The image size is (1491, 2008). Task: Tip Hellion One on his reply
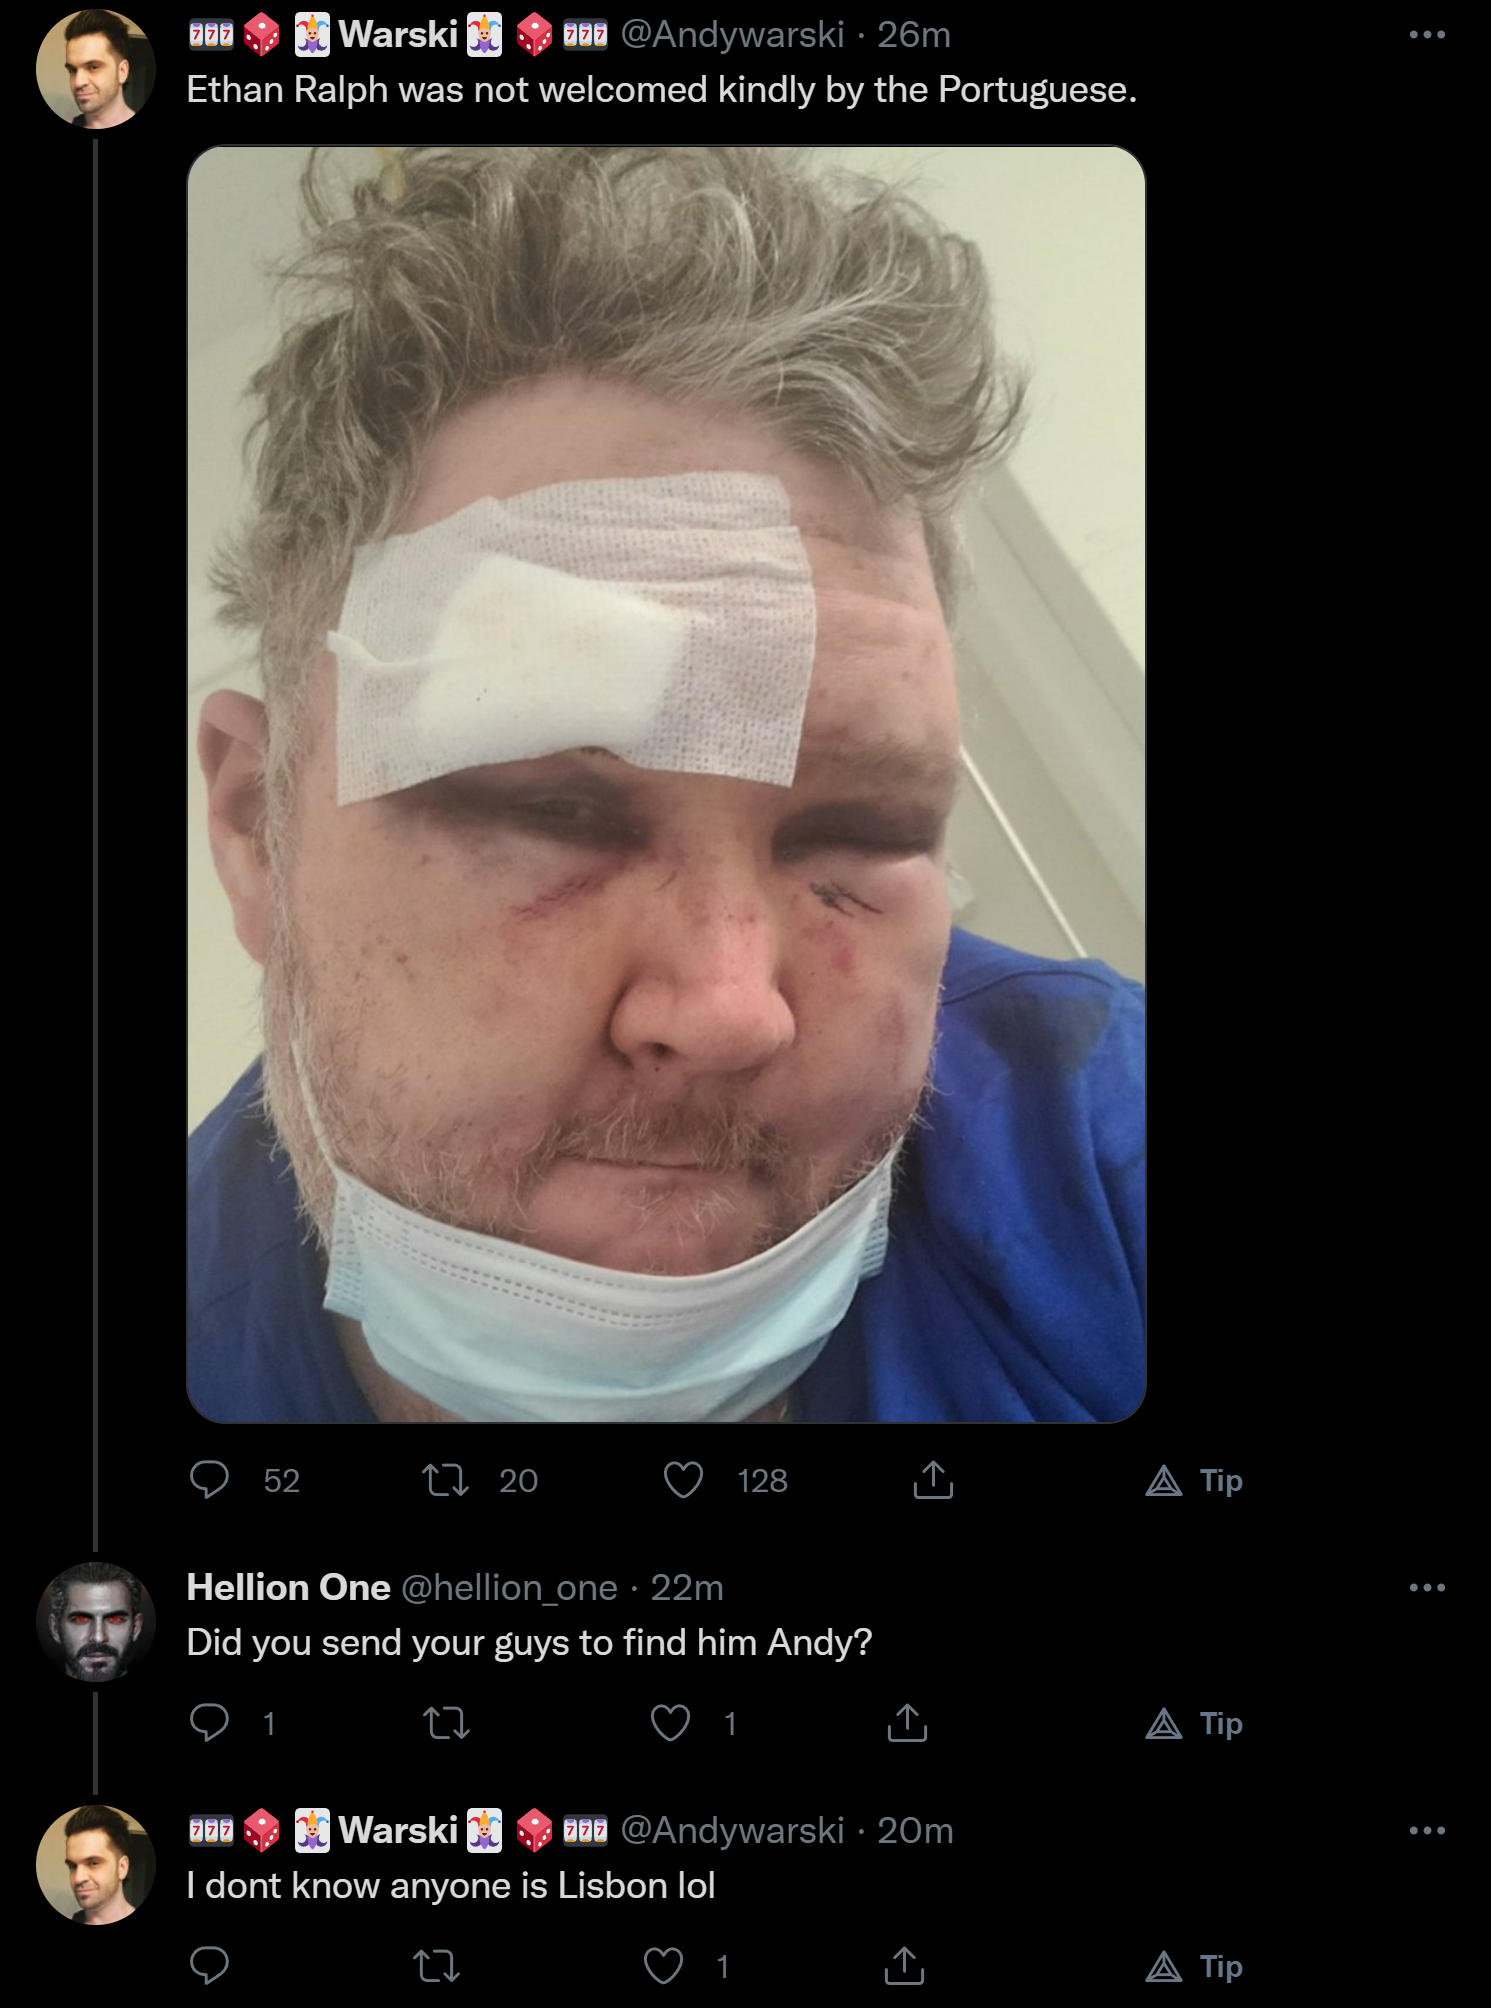coord(1194,1723)
